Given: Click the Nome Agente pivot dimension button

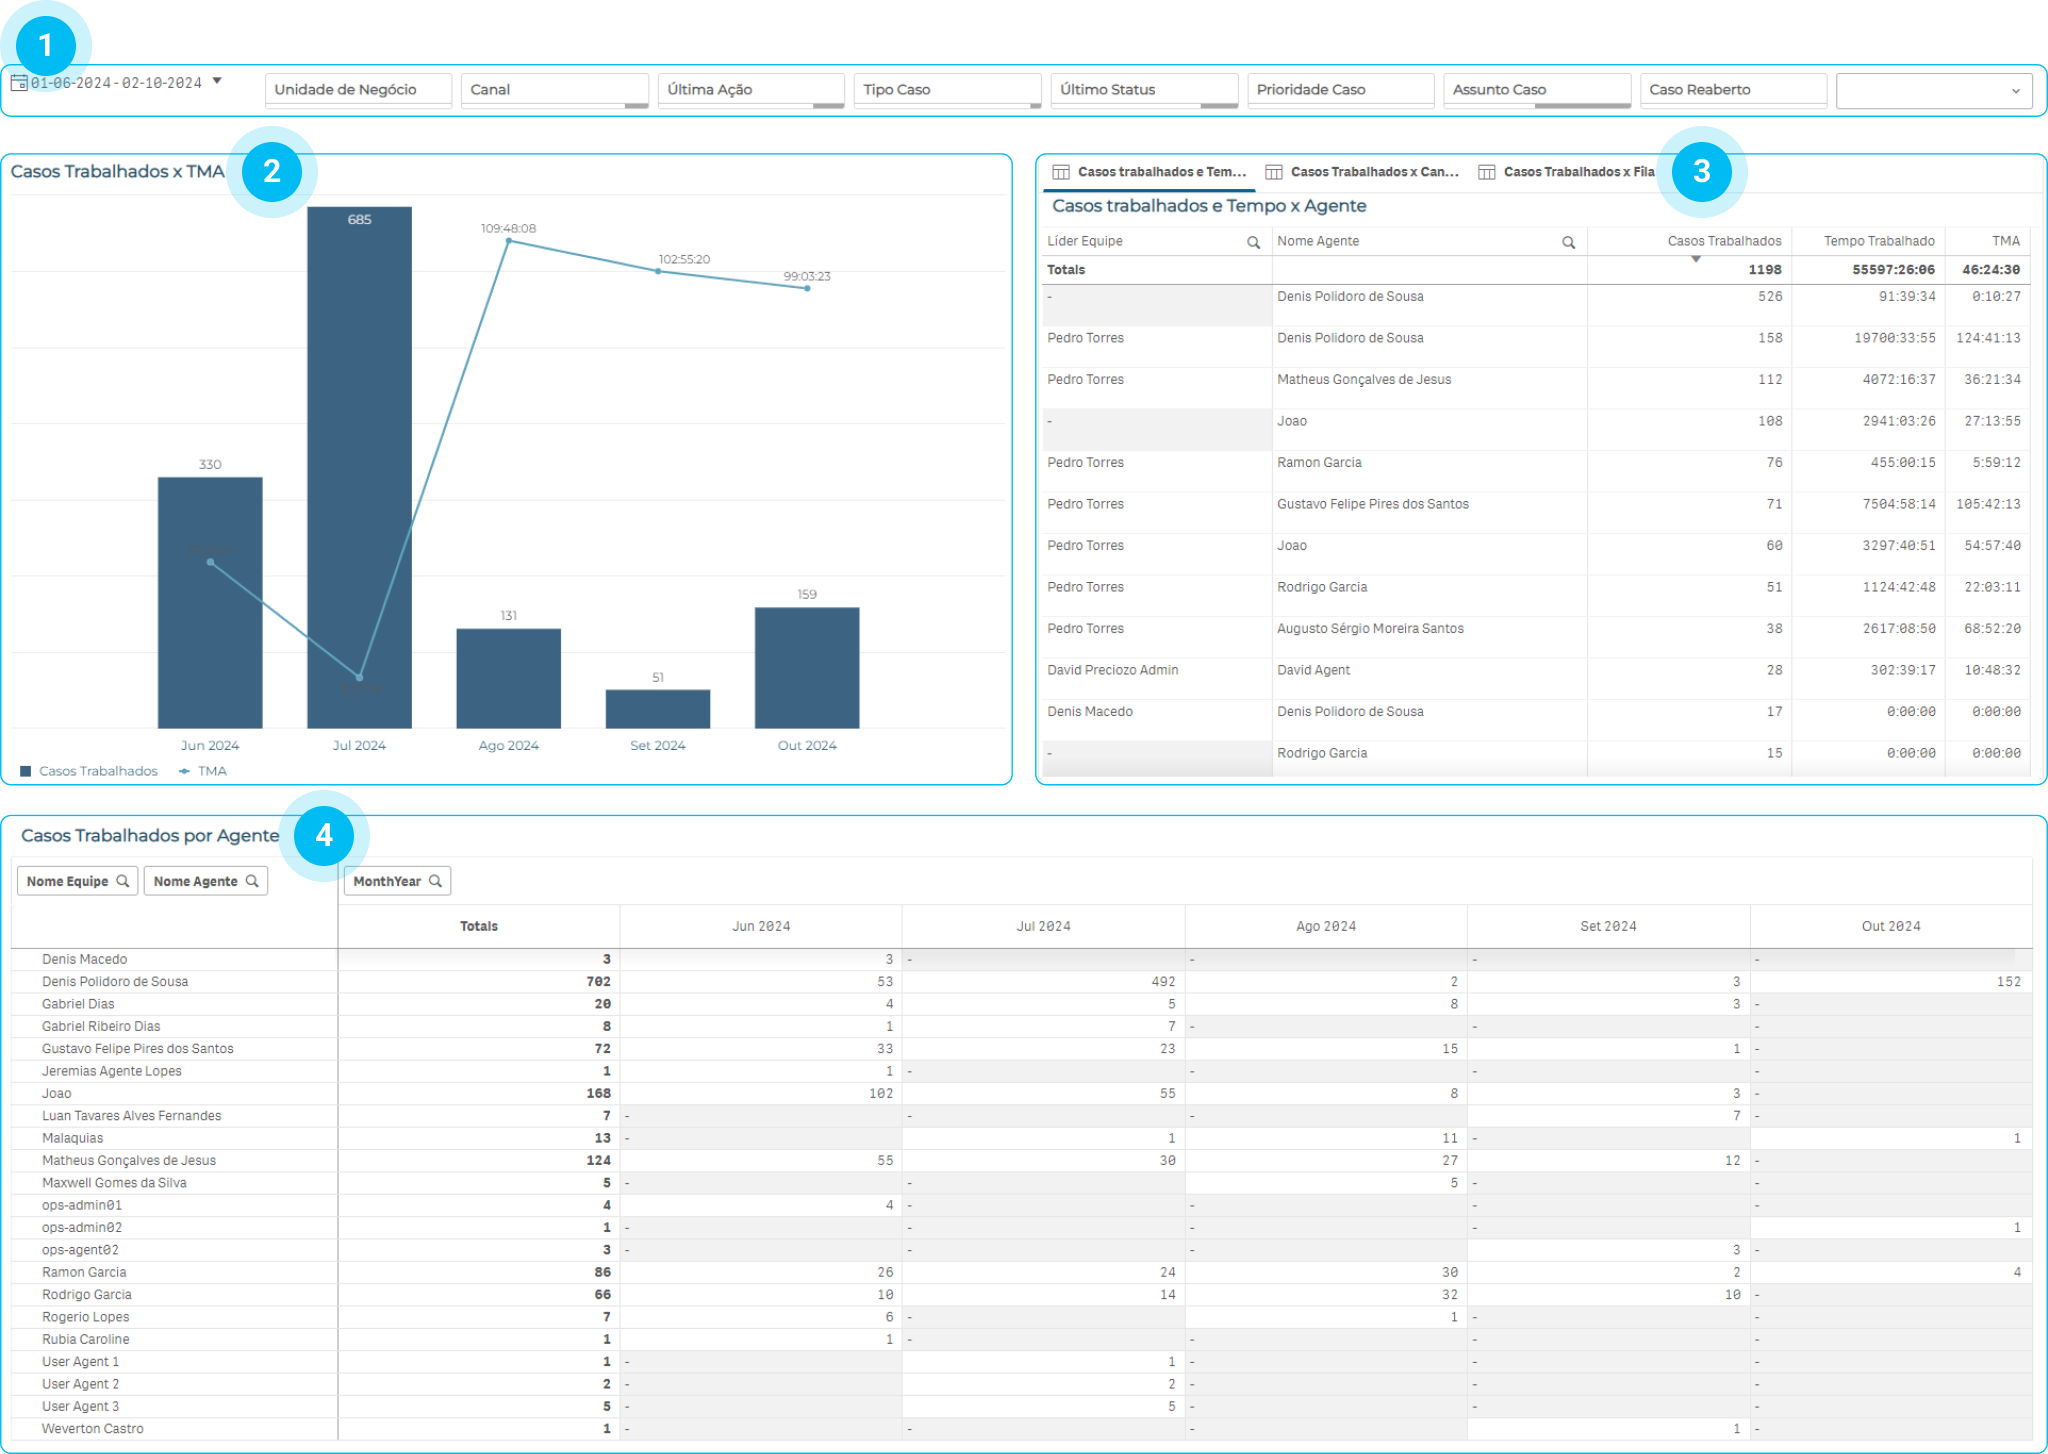Looking at the screenshot, I should [196, 881].
